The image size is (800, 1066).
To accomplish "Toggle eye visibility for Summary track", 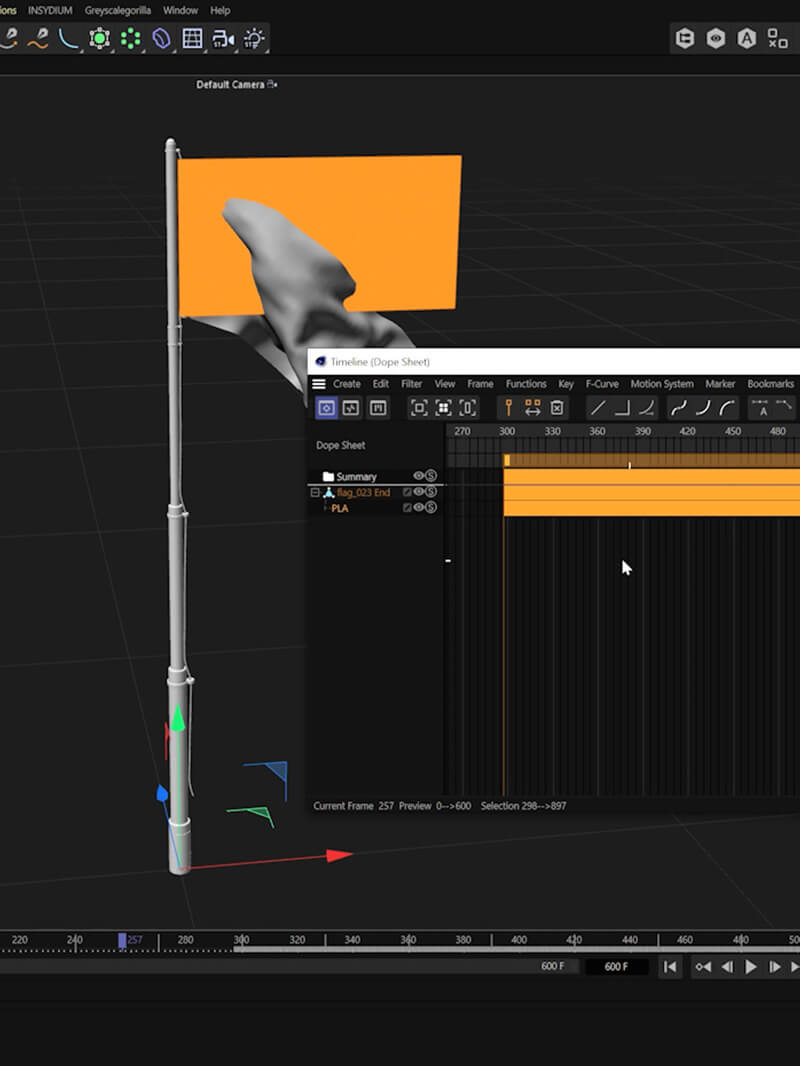I will coord(419,476).
